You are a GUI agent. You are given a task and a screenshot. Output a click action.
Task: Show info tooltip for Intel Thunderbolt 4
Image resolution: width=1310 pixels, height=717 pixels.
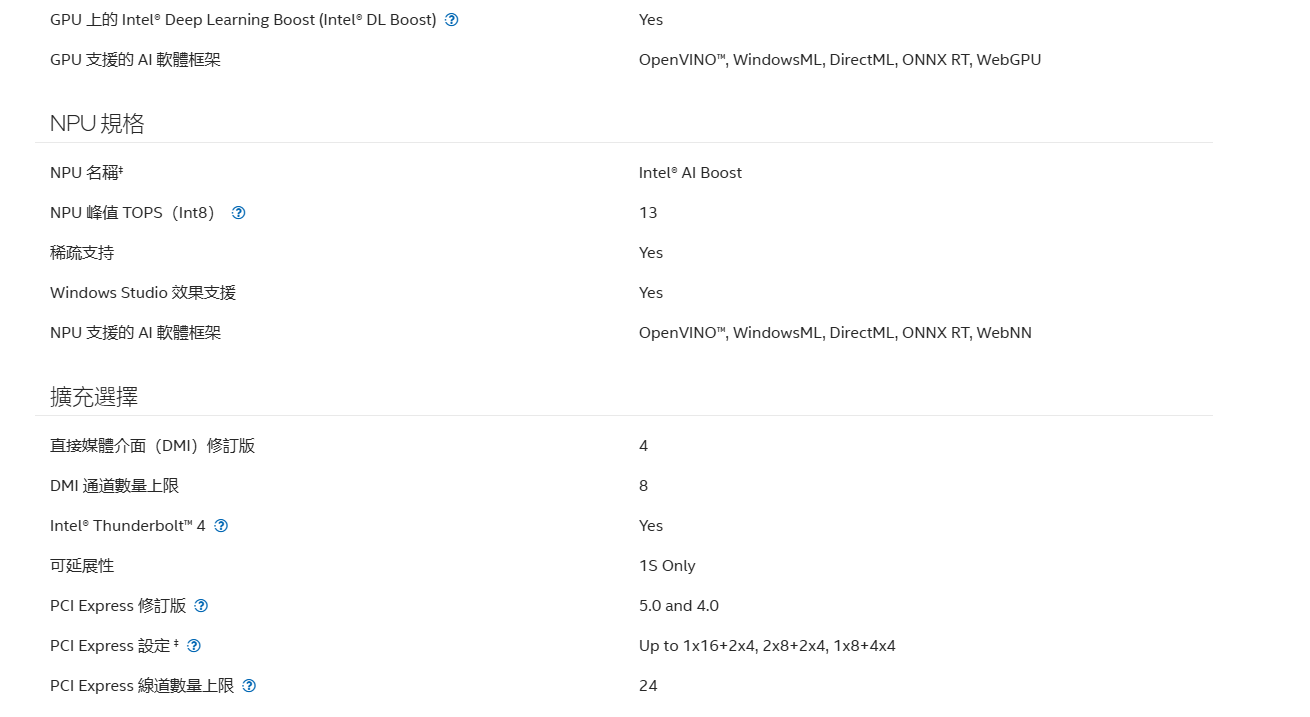[x=221, y=526]
